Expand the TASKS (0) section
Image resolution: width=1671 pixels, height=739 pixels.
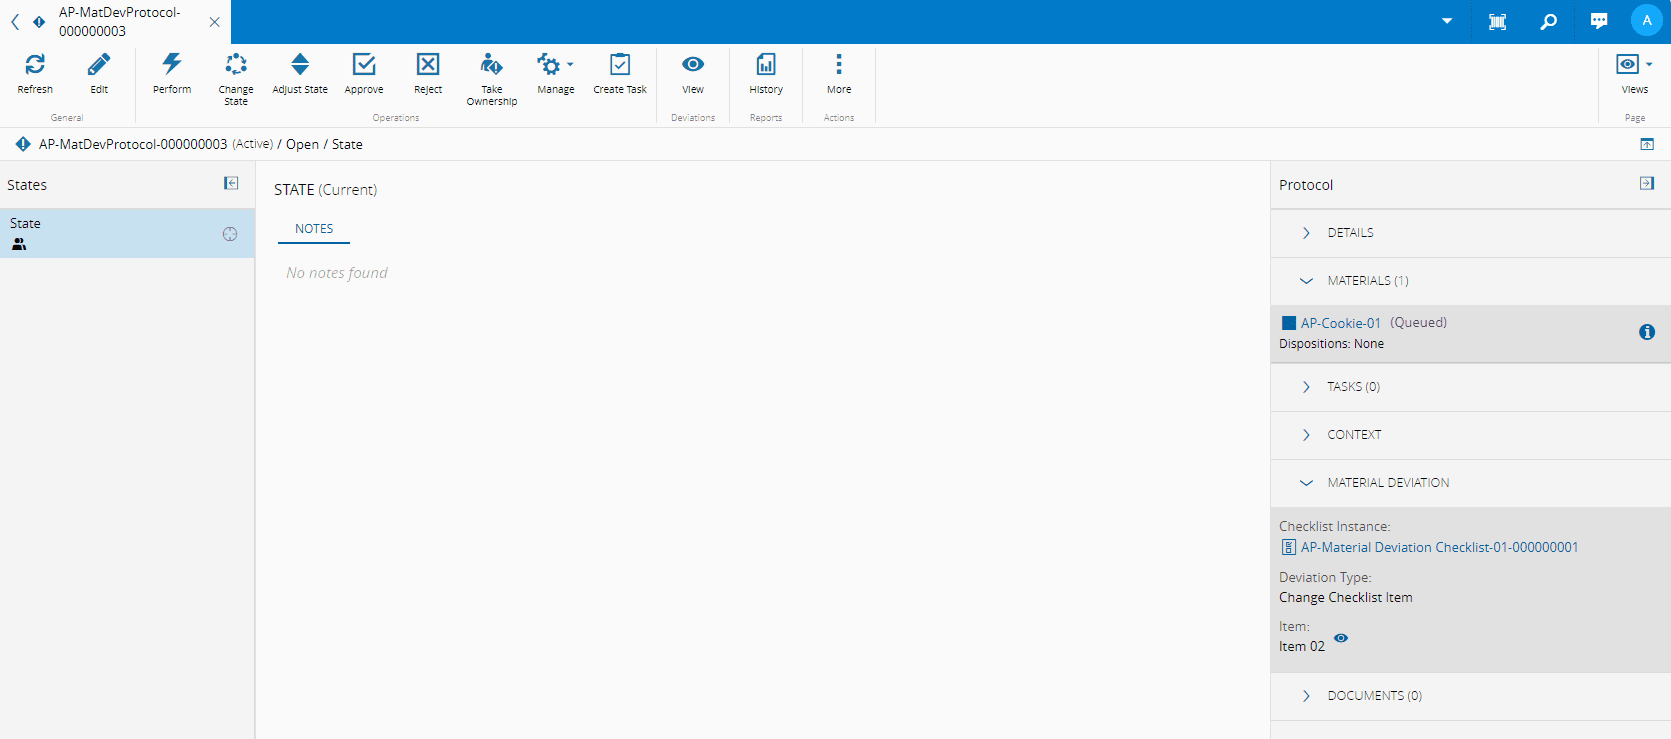coord(1353,387)
